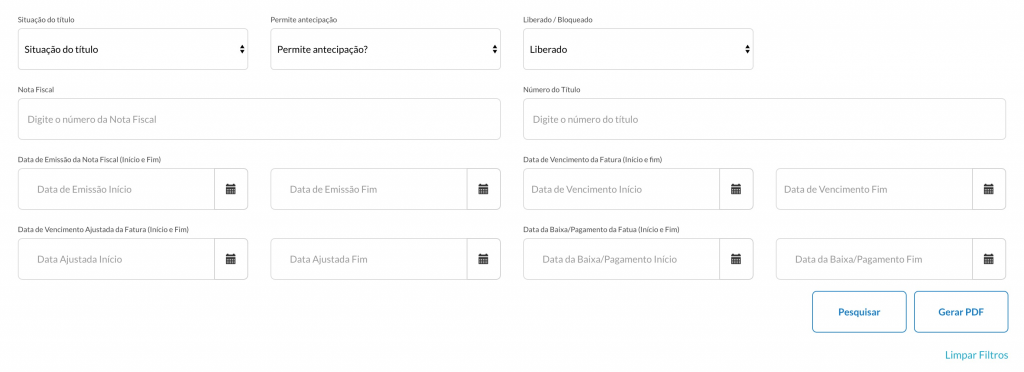
Task: Open calendar for Data de Emissão Início
Action: coord(231,189)
